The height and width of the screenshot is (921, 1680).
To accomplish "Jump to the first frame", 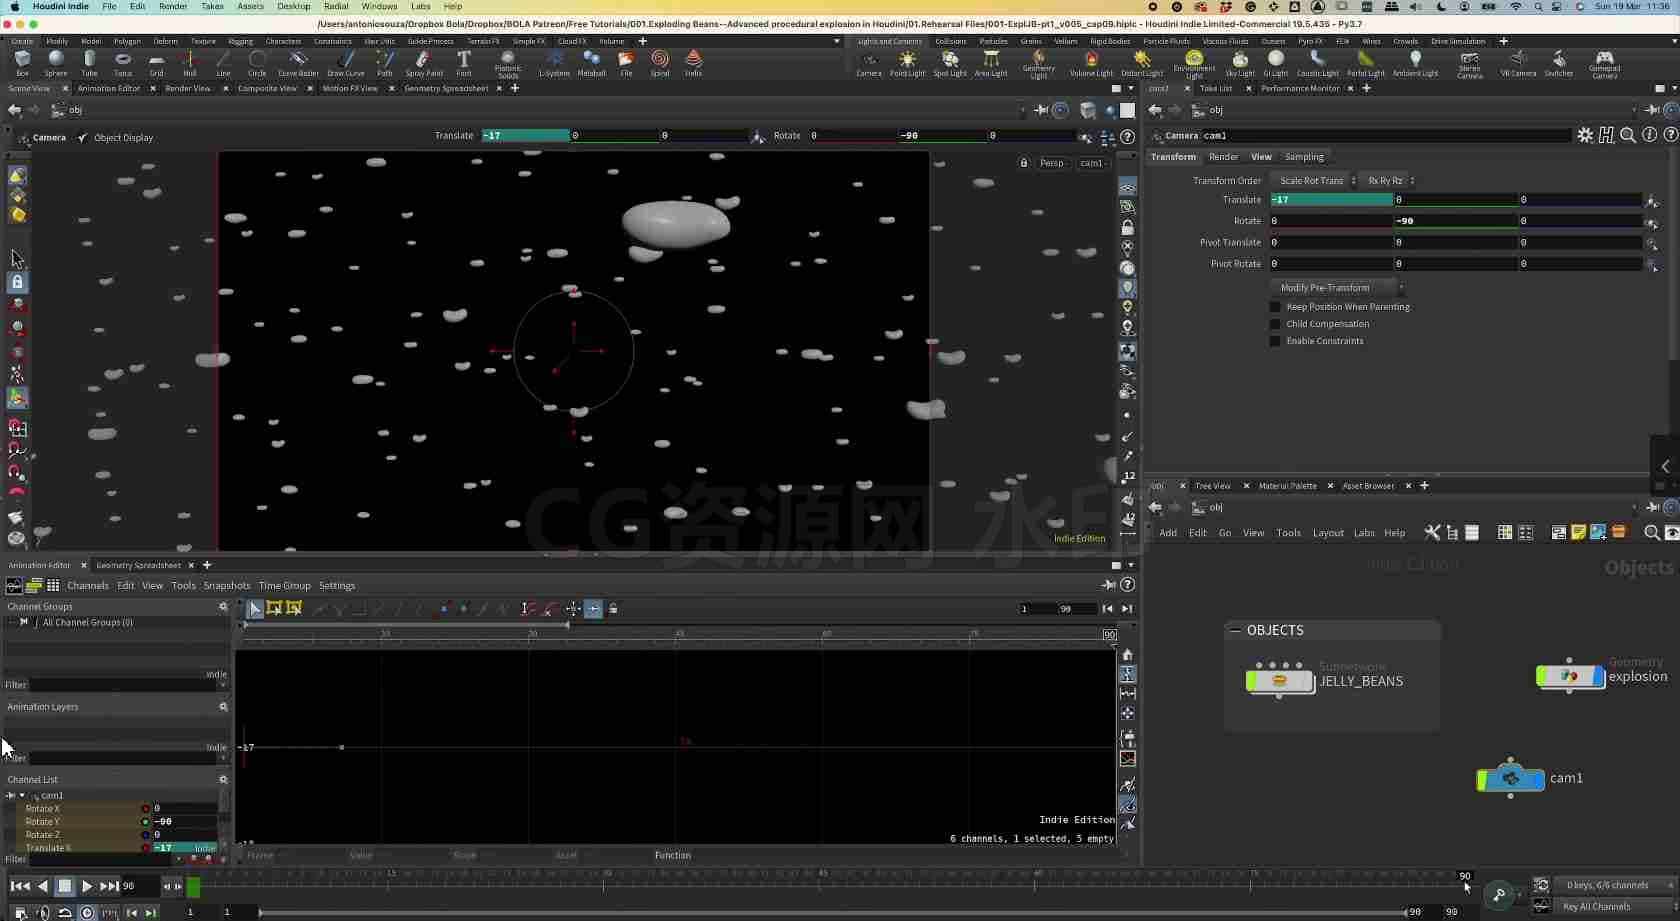I will pos(20,886).
